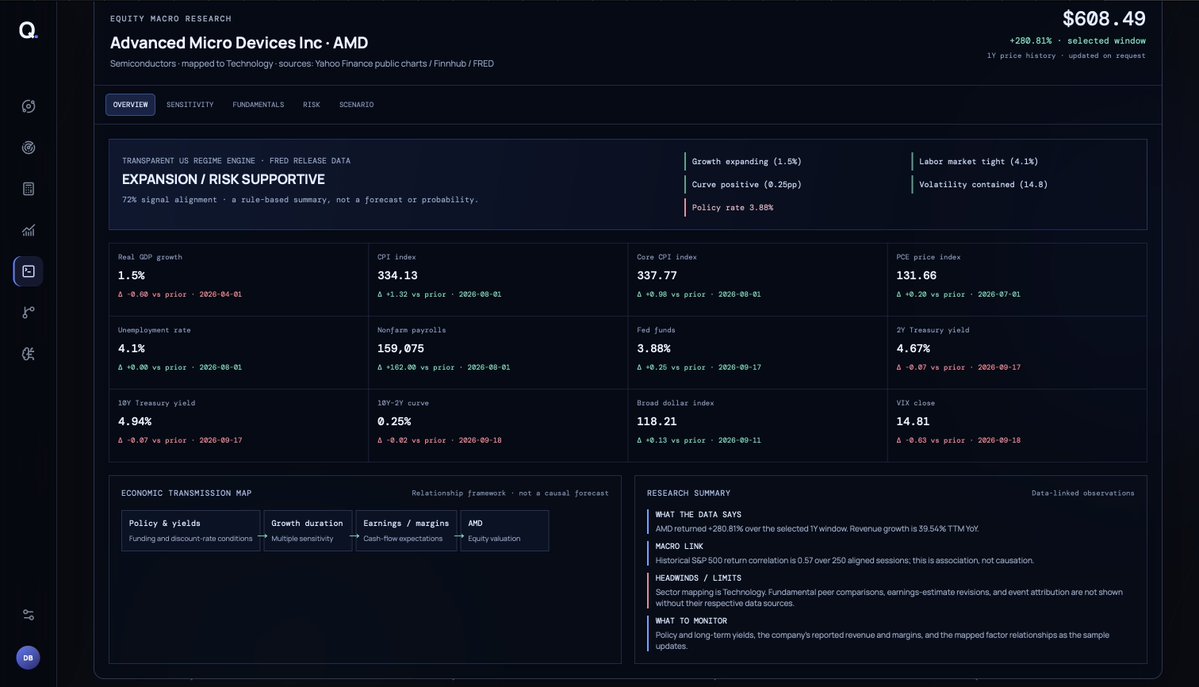The width and height of the screenshot is (1199, 687).
Task: Click the Economic Transmission Map title
Action: pos(187,493)
